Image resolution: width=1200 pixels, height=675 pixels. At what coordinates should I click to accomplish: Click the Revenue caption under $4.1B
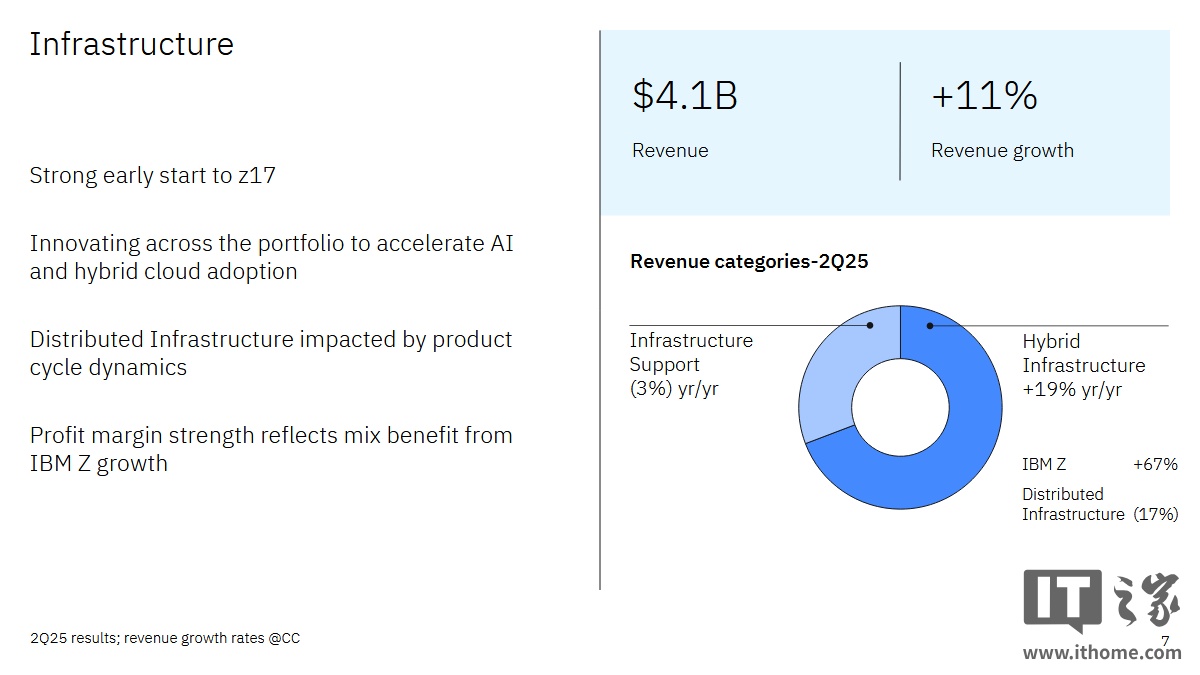pyautogui.click(x=670, y=151)
